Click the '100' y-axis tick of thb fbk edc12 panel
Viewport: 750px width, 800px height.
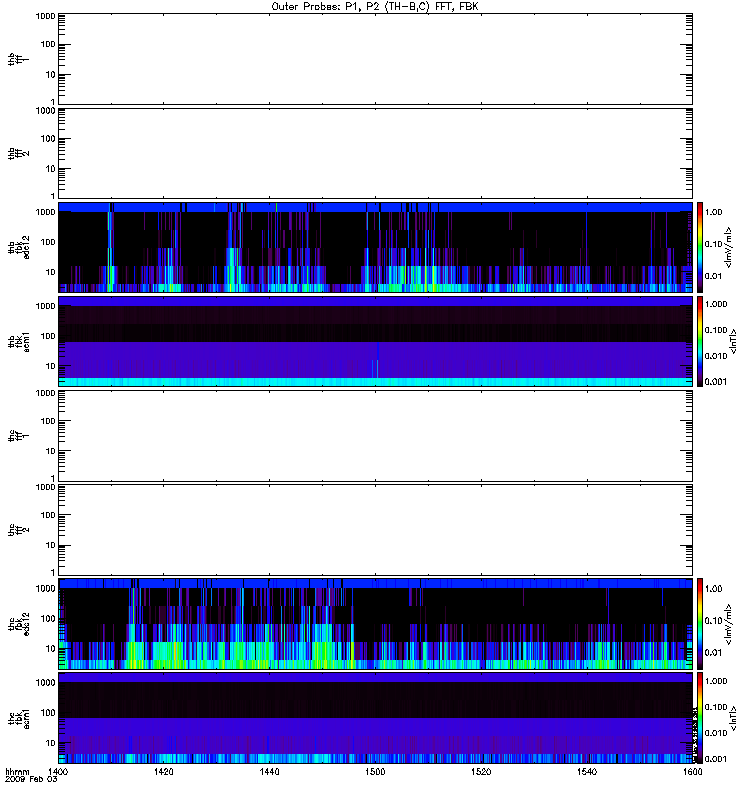pyautogui.click(x=48, y=242)
